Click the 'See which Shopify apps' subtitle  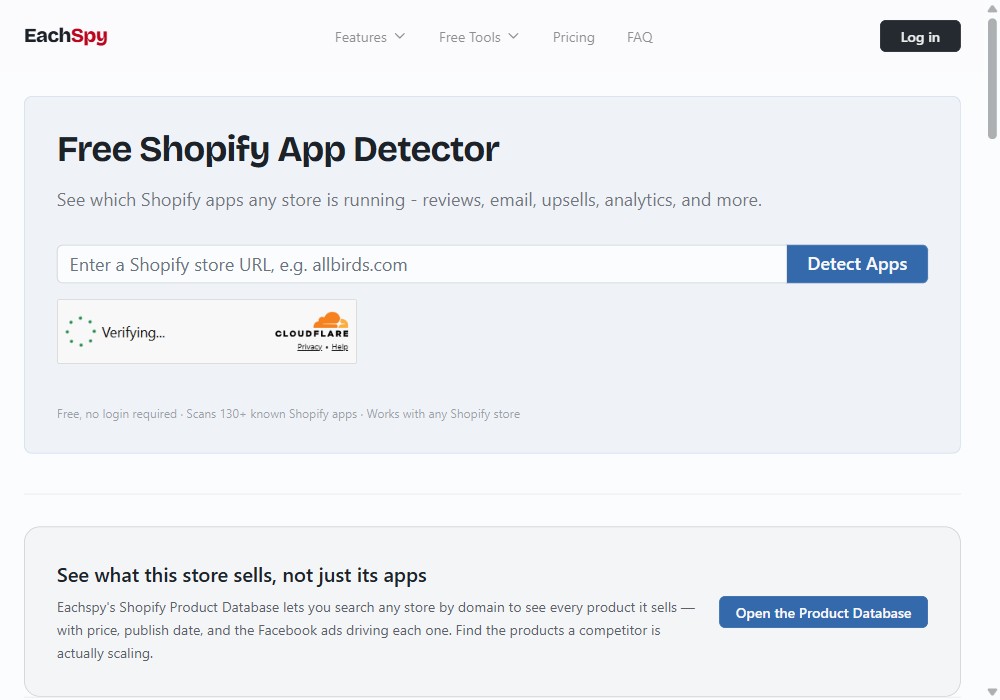[x=409, y=200]
